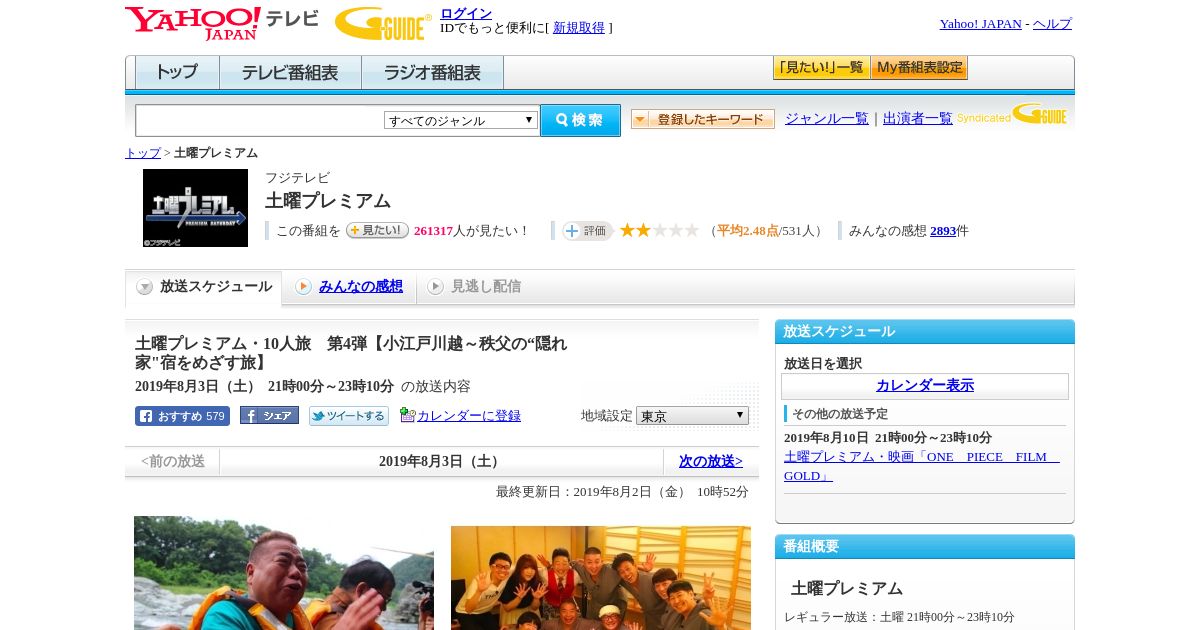The width and height of the screenshot is (1200, 630).
Task: Click the ジャンル一覧 link
Action: 827,118
